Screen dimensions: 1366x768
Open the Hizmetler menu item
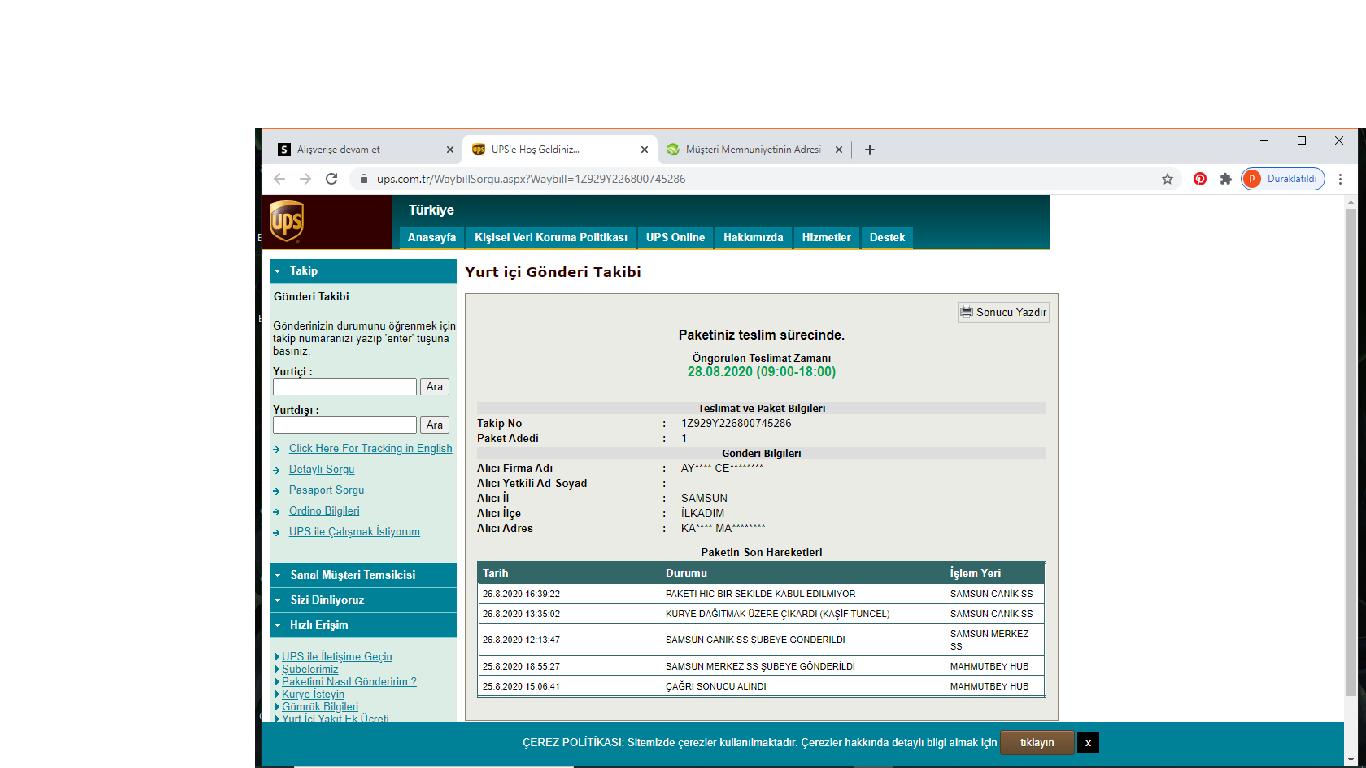click(x=826, y=237)
